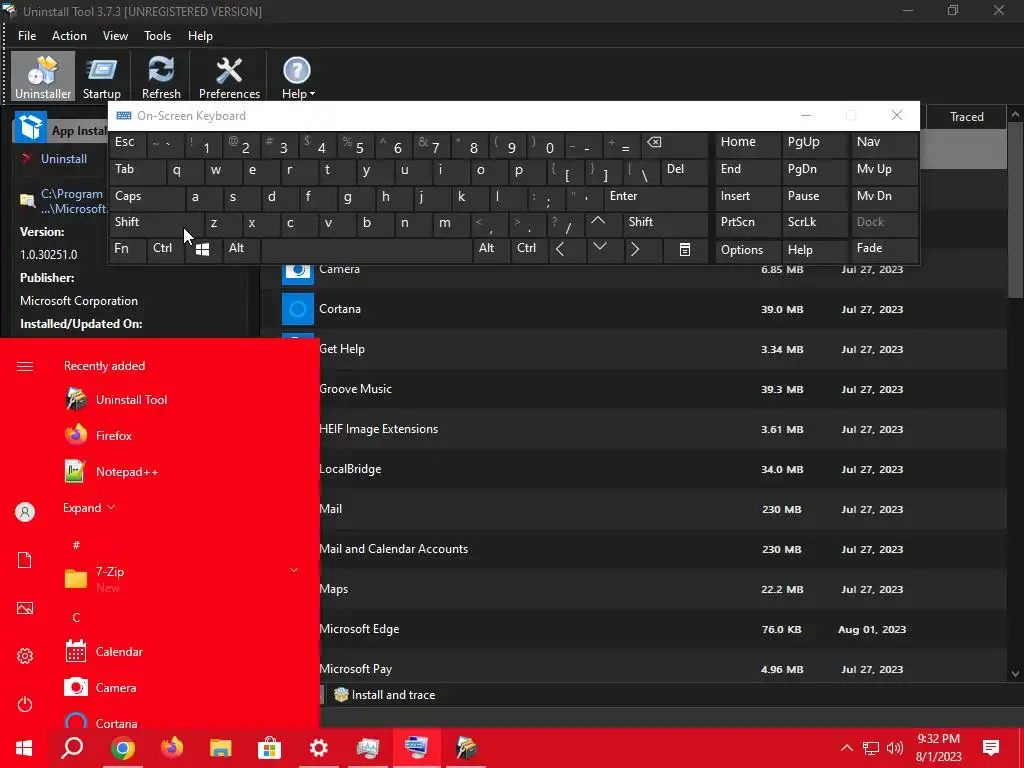Image resolution: width=1024 pixels, height=768 pixels.
Task: Open Settings gear in Start sidebar
Action: click(x=25, y=656)
